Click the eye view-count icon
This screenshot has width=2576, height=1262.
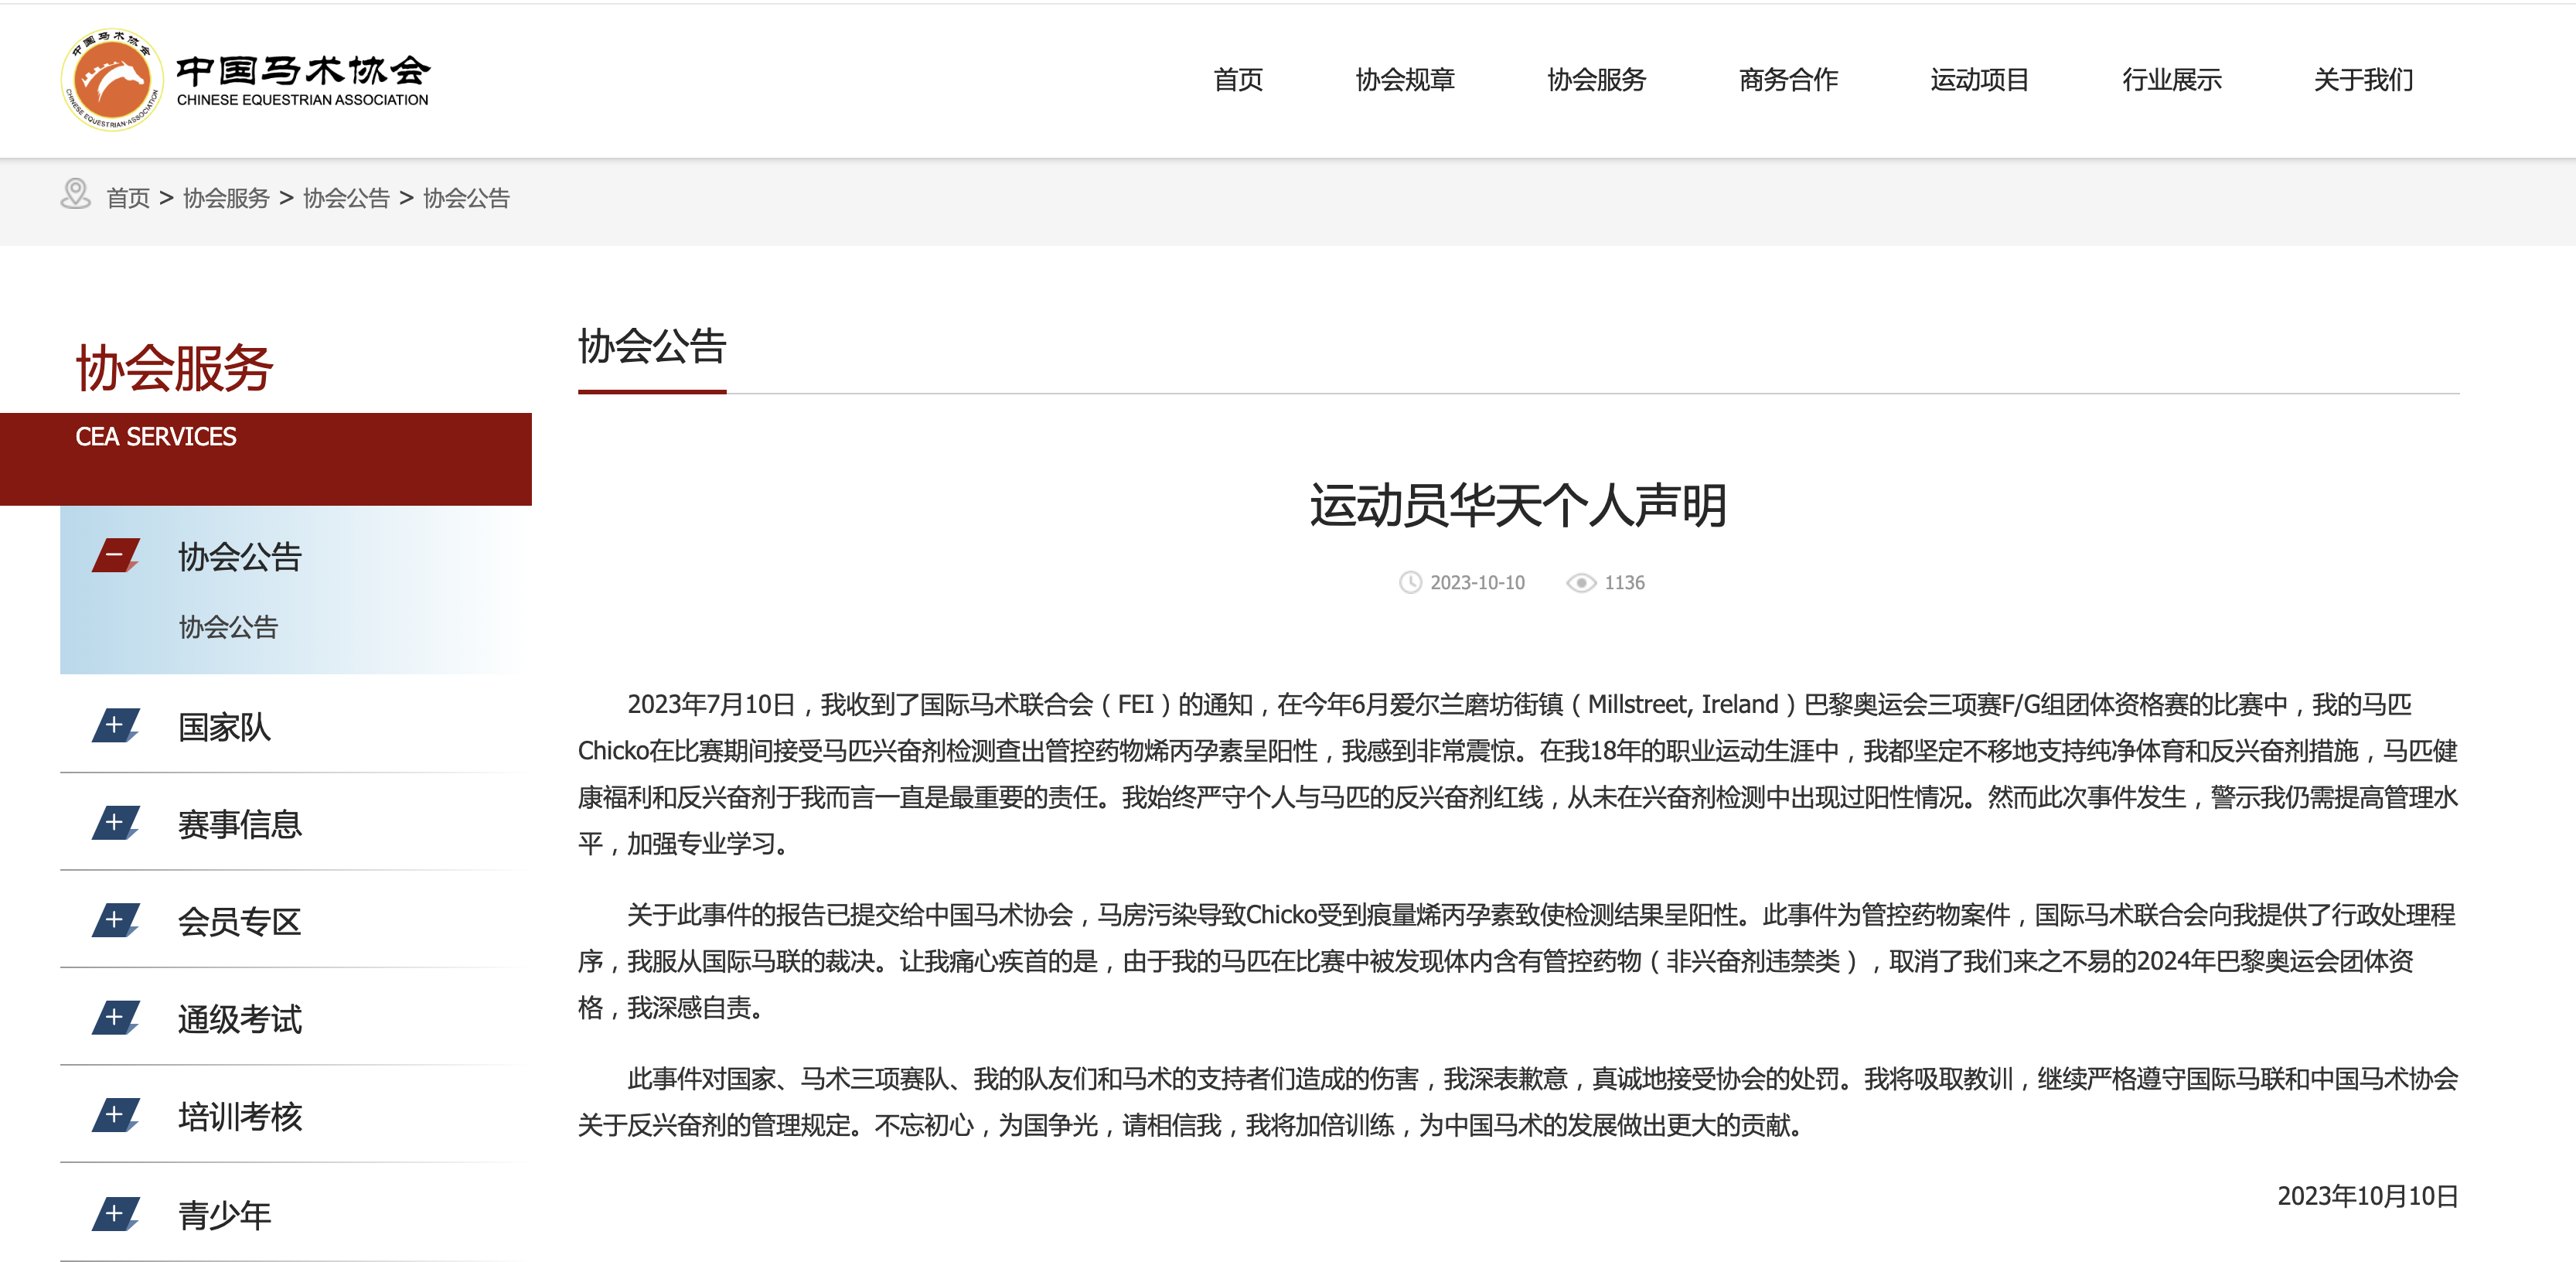1580,582
